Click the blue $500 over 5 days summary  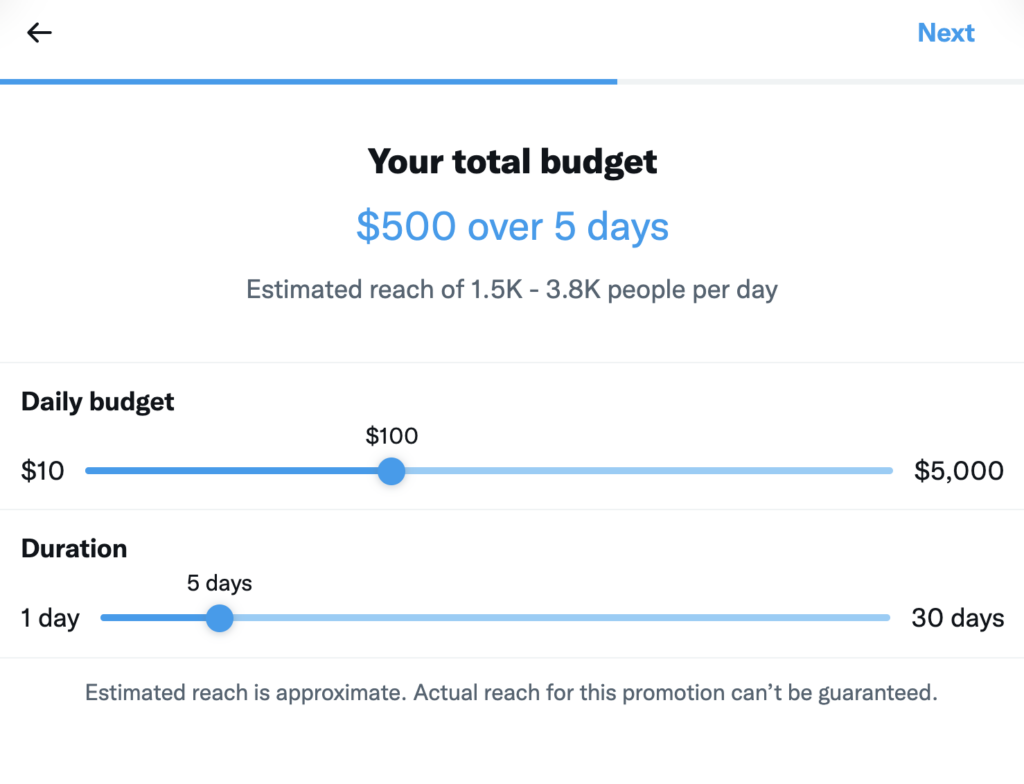[512, 227]
